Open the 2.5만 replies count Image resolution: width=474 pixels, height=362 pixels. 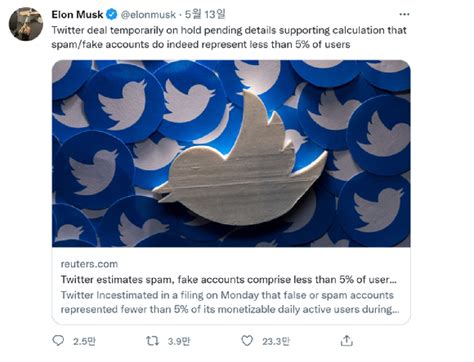(84, 341)
